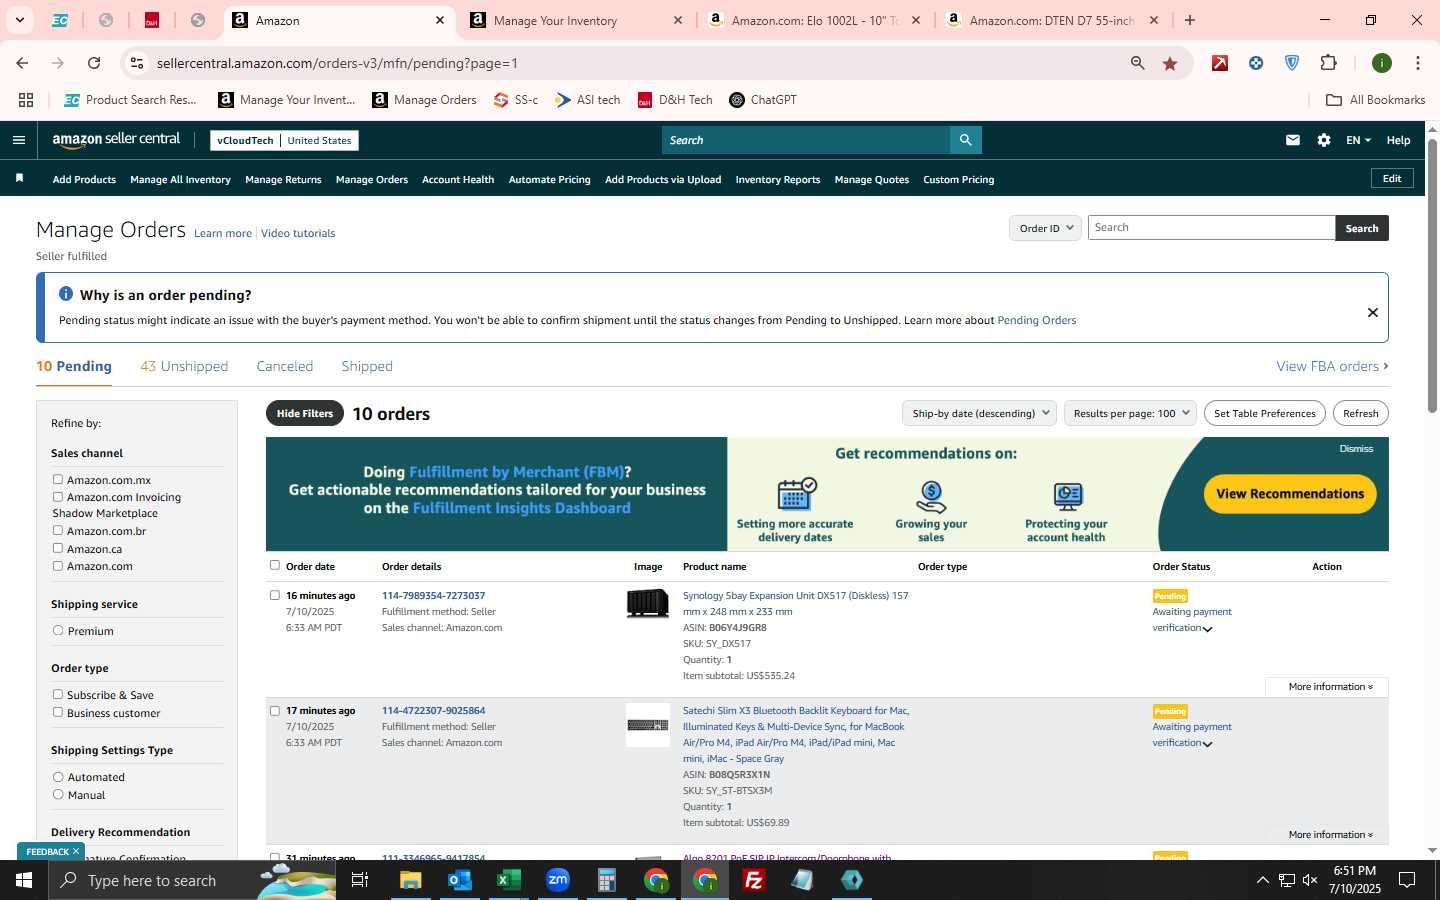Open Manage All Inventory menu item

pos(180,180)
